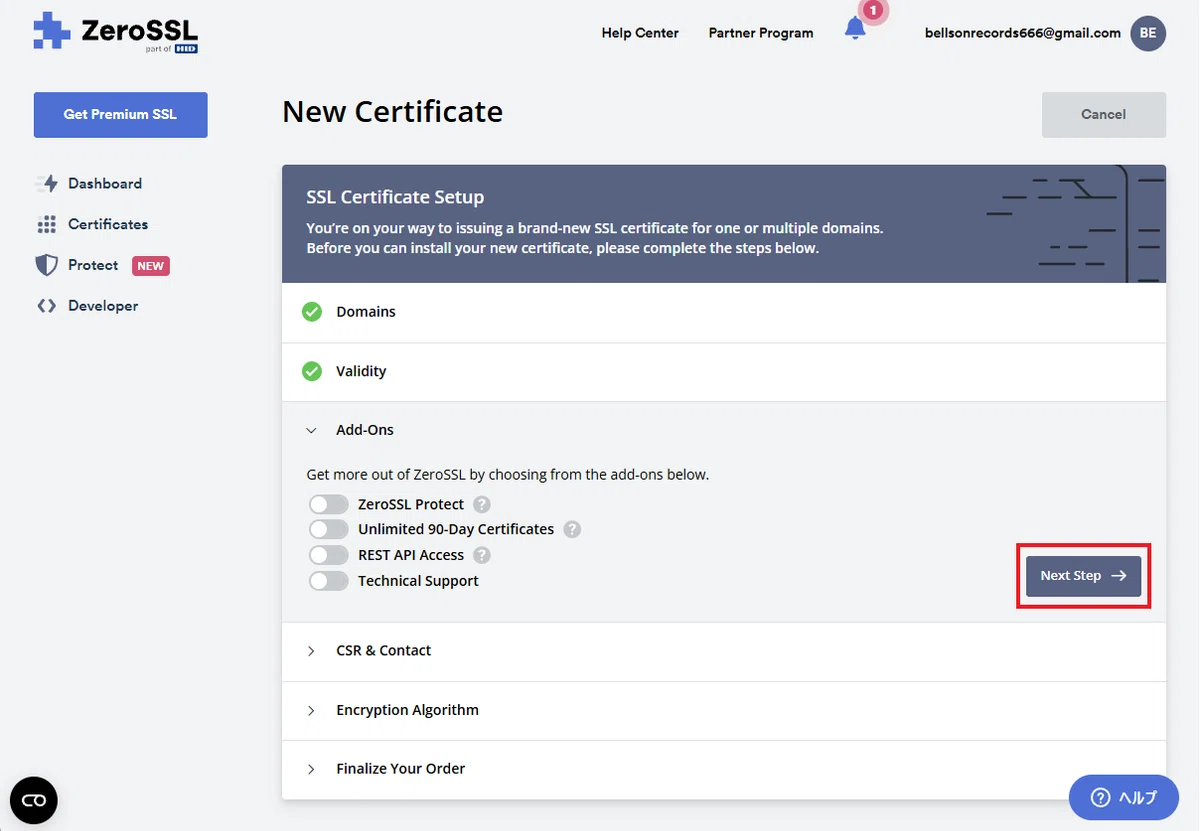This screenshot has height=831, width=1200.
Task: Expand the Encryption Algorithm section
Action: (x=724, y=711)
